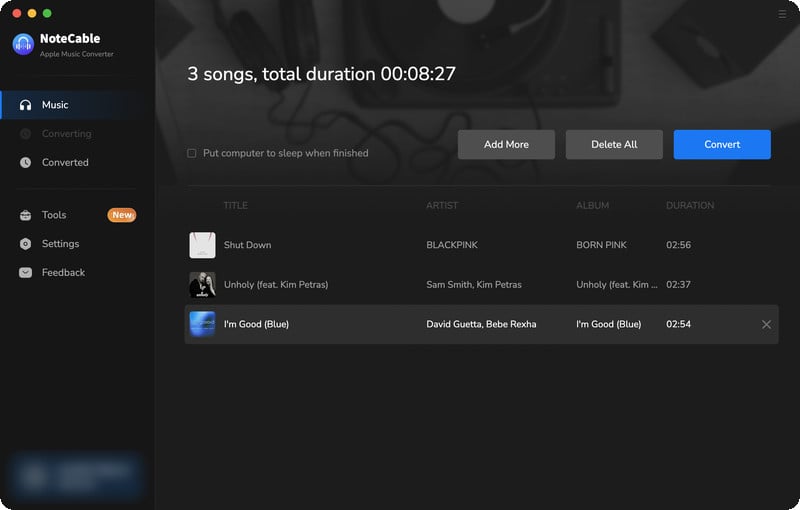This screenshot has height=510, width=800.
Task: Click the blurred account panel in sidebar
Action: 76,476
